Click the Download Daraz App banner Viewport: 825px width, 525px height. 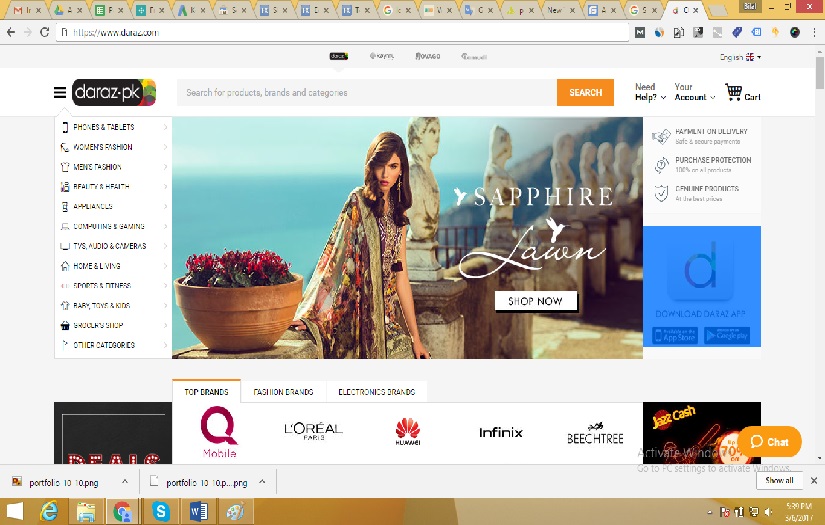(702, 286)
